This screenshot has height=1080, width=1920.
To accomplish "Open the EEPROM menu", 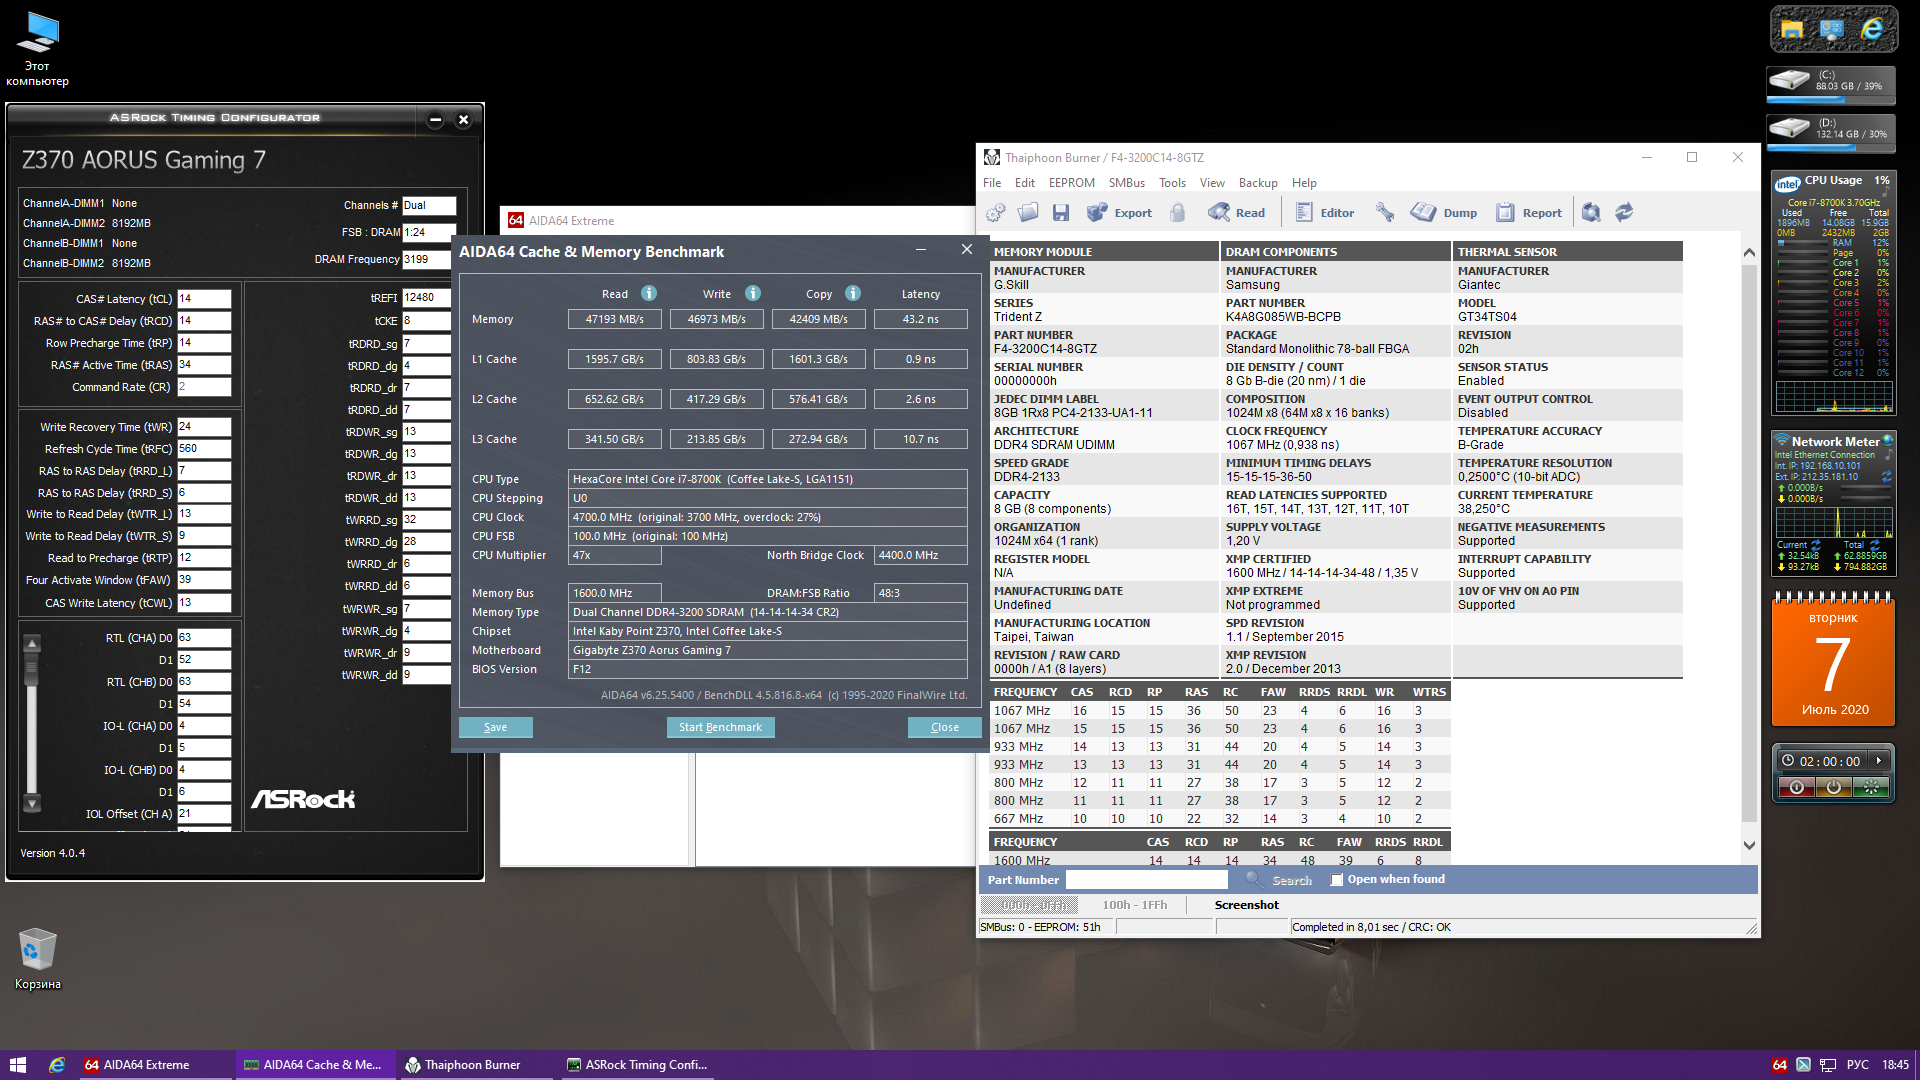I will pyautogui.click(x=1071, y=183).
